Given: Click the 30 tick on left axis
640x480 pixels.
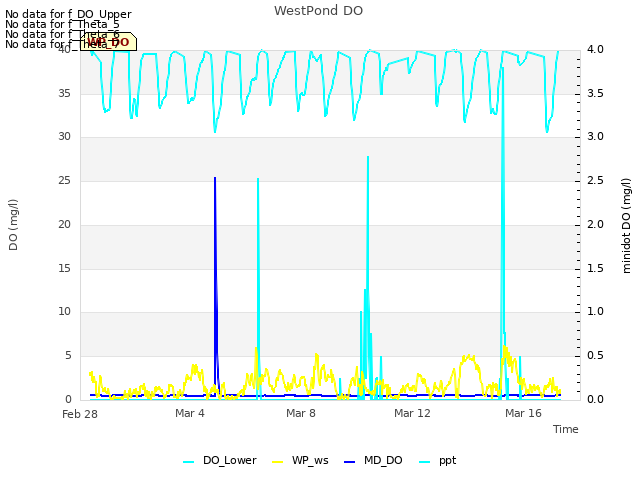Looking at the screenshot, I should [x=64, y=136].
